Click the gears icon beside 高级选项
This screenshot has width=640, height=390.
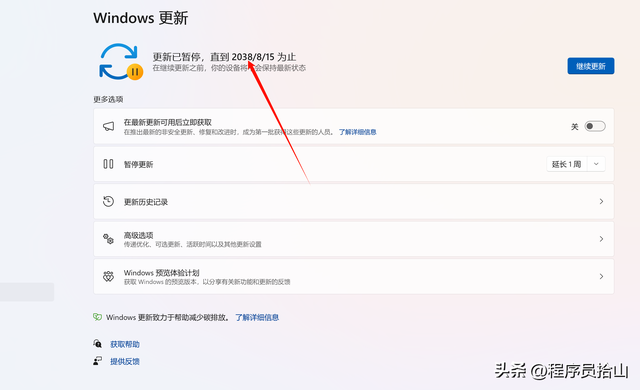[108, 239]
